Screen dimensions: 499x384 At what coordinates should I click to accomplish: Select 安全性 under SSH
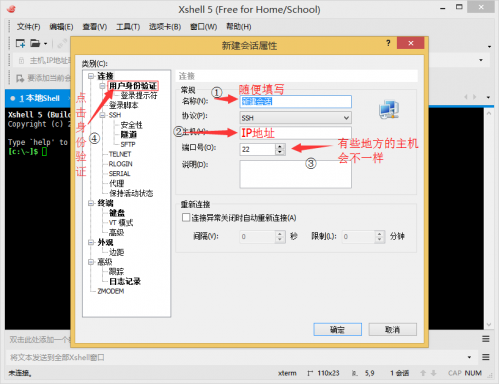[x=131, y=125]
